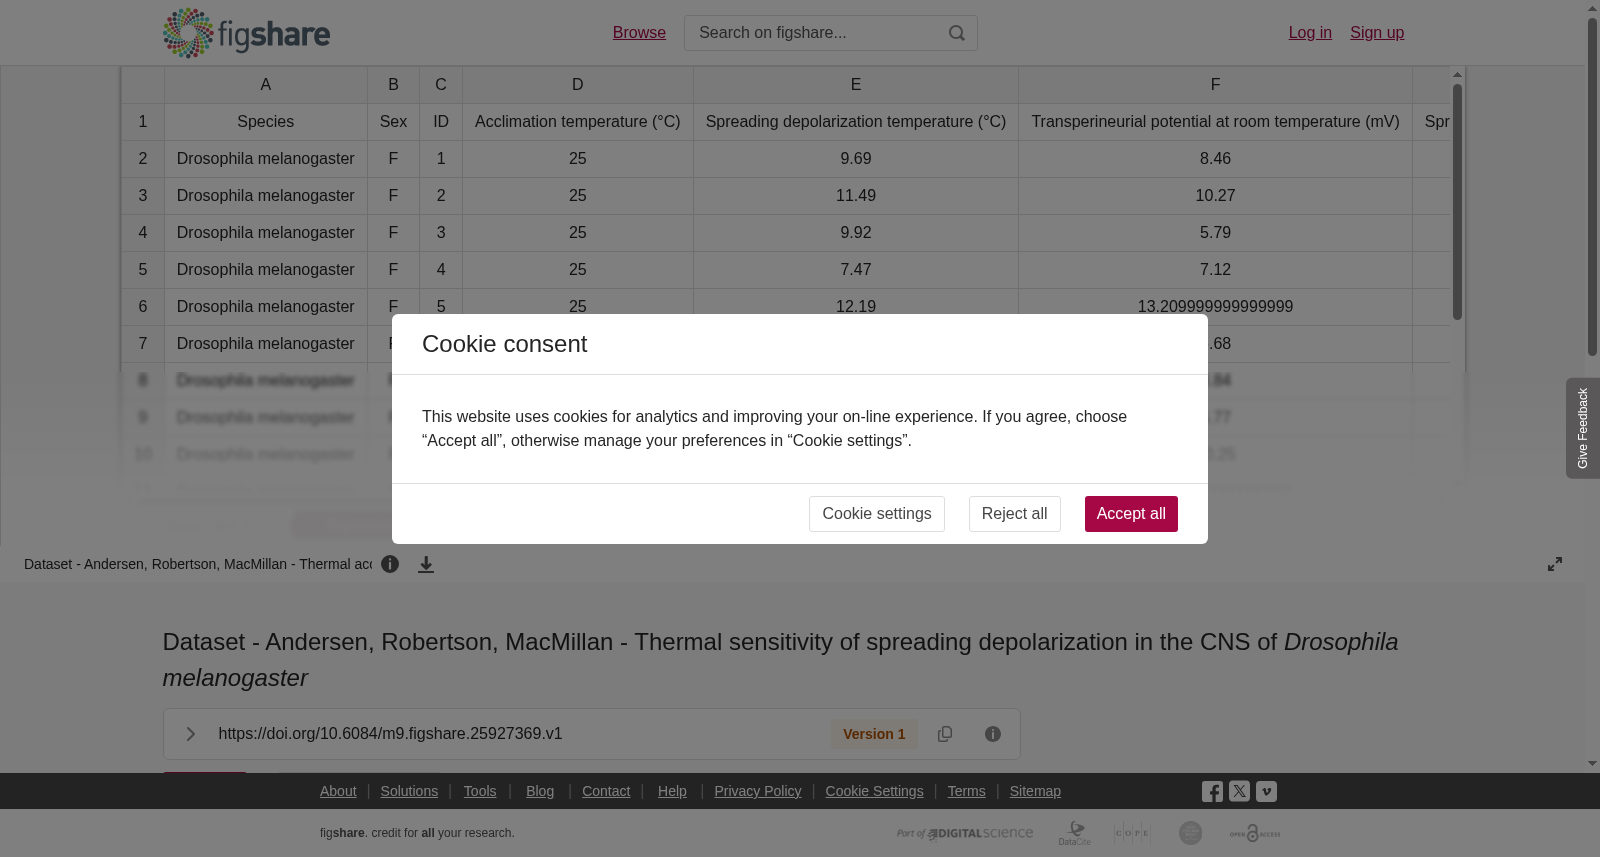Open the Help footer link
Screen dimensions: 1600x857
(672, 791)
